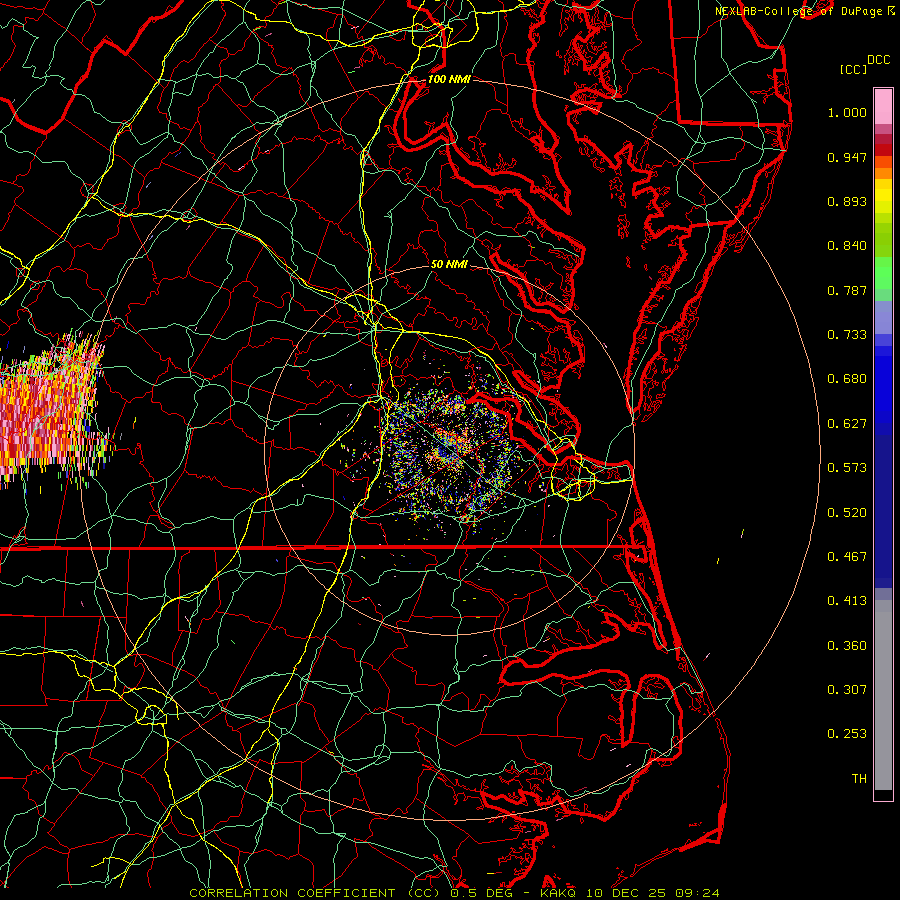Click the 0.893 color scale value
Image resolution: width=900 pixels, height=900 pixels.
pyautogui.click(x=847, y=201)
